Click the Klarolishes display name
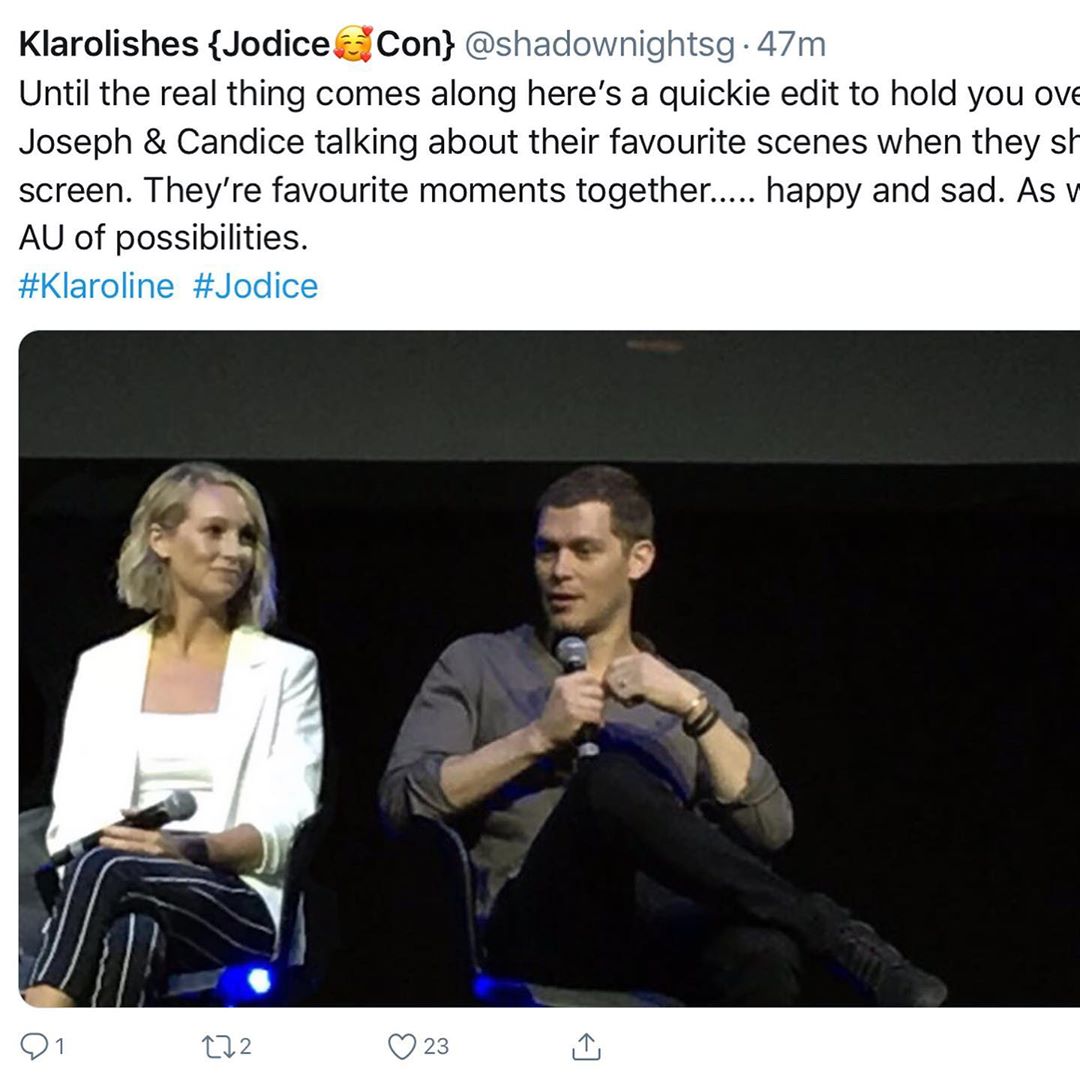 (108, 44)
